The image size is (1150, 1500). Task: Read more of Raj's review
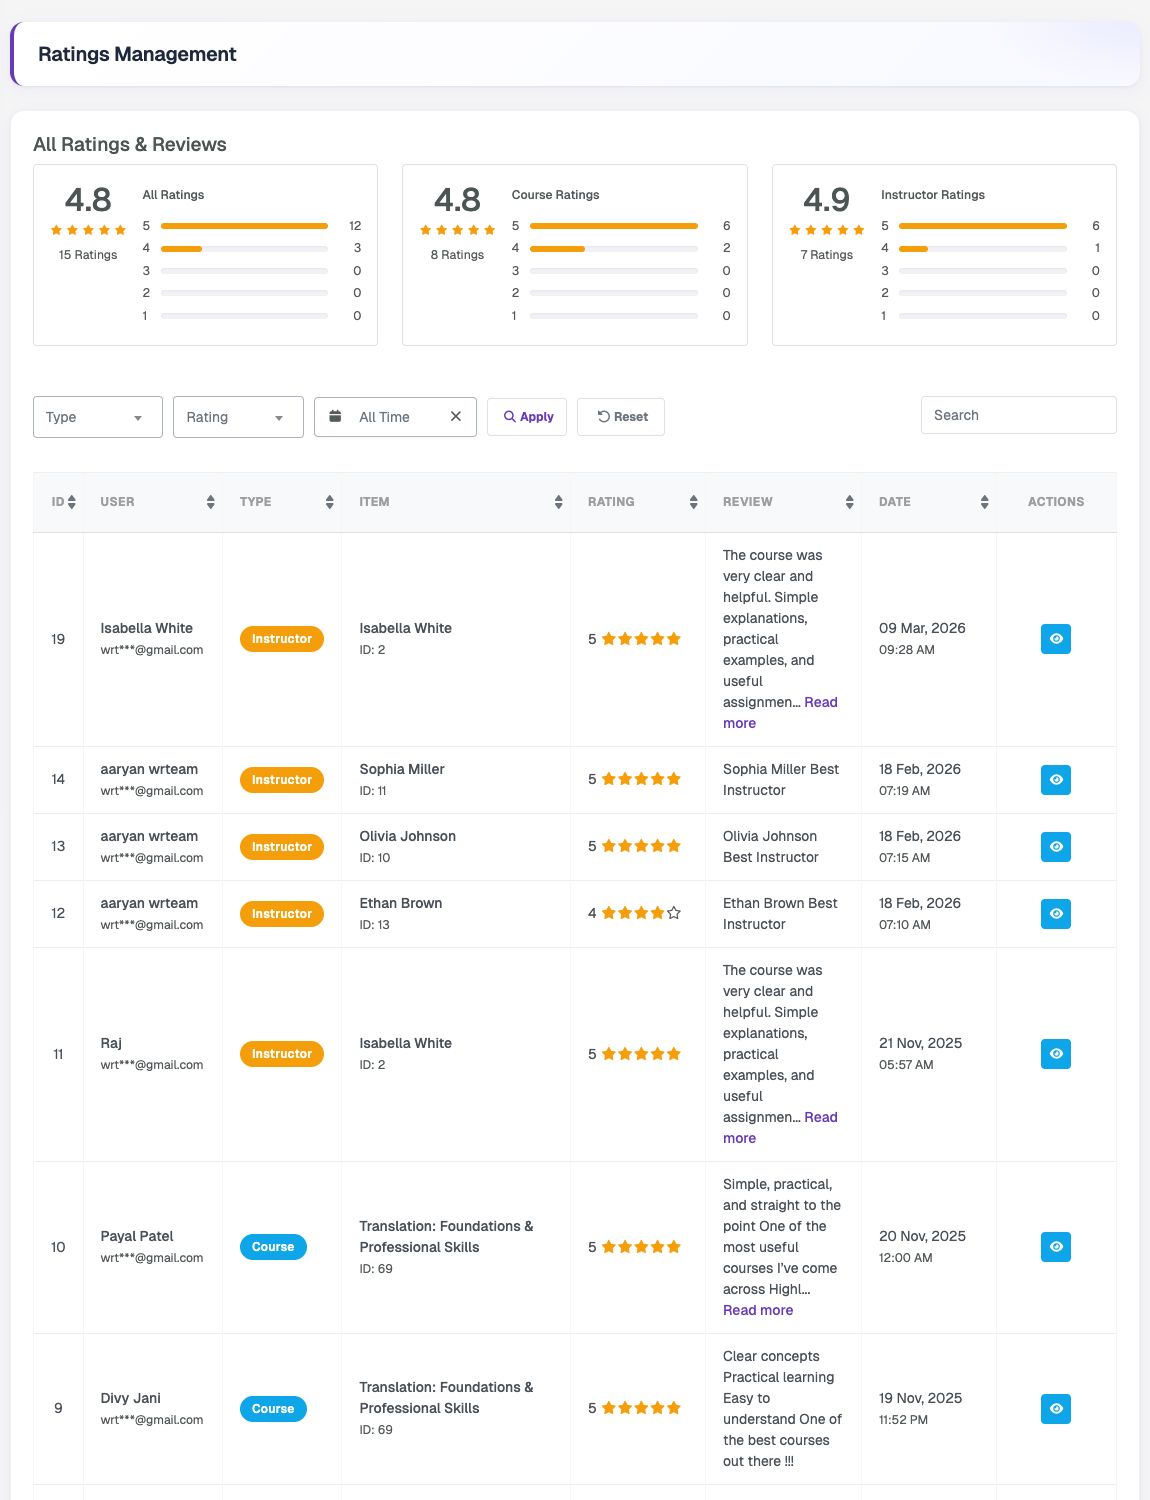820,1118
